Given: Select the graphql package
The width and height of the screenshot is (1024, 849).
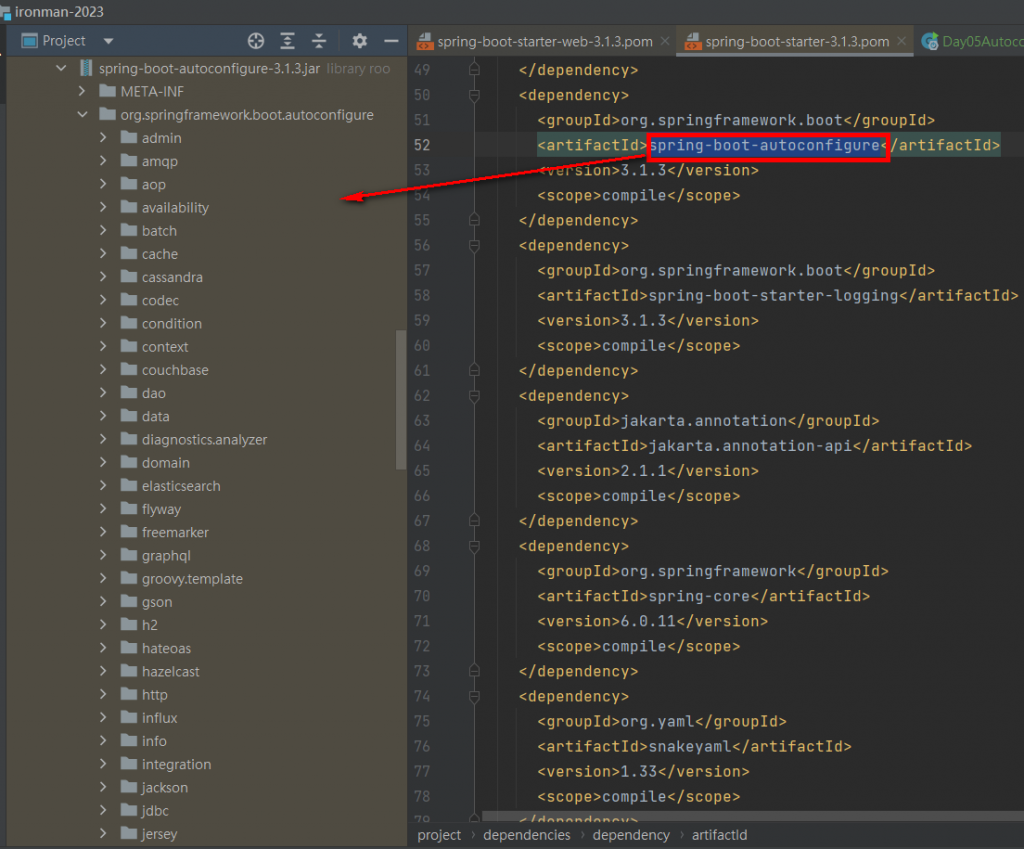Looking at the screenshot, I should pos(167,556).
